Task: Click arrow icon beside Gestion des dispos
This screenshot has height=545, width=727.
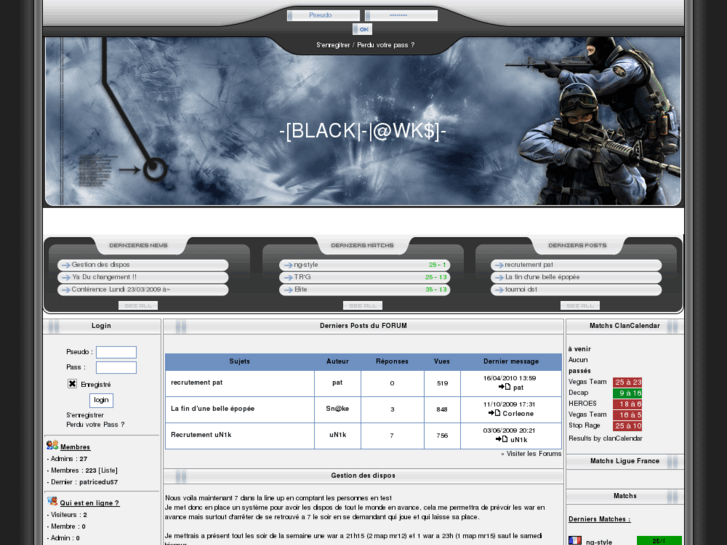Action: [65, 265]
